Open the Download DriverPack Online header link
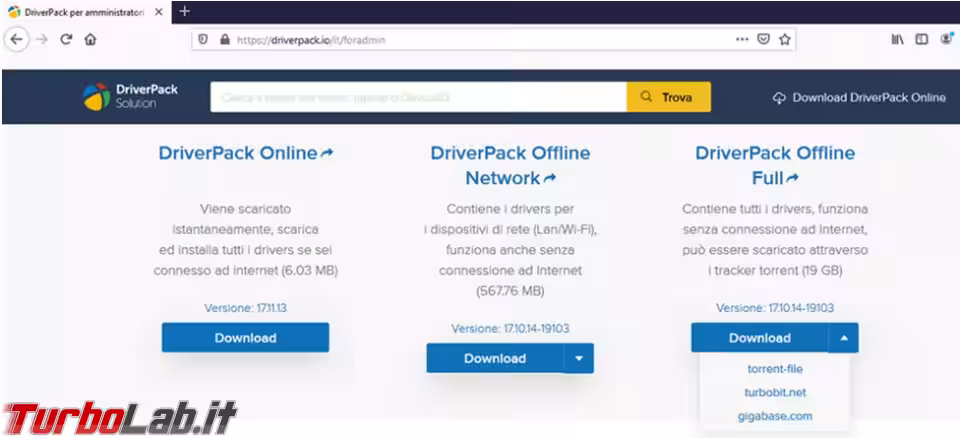This screenshot has height=438, width=960. (860, 98)
